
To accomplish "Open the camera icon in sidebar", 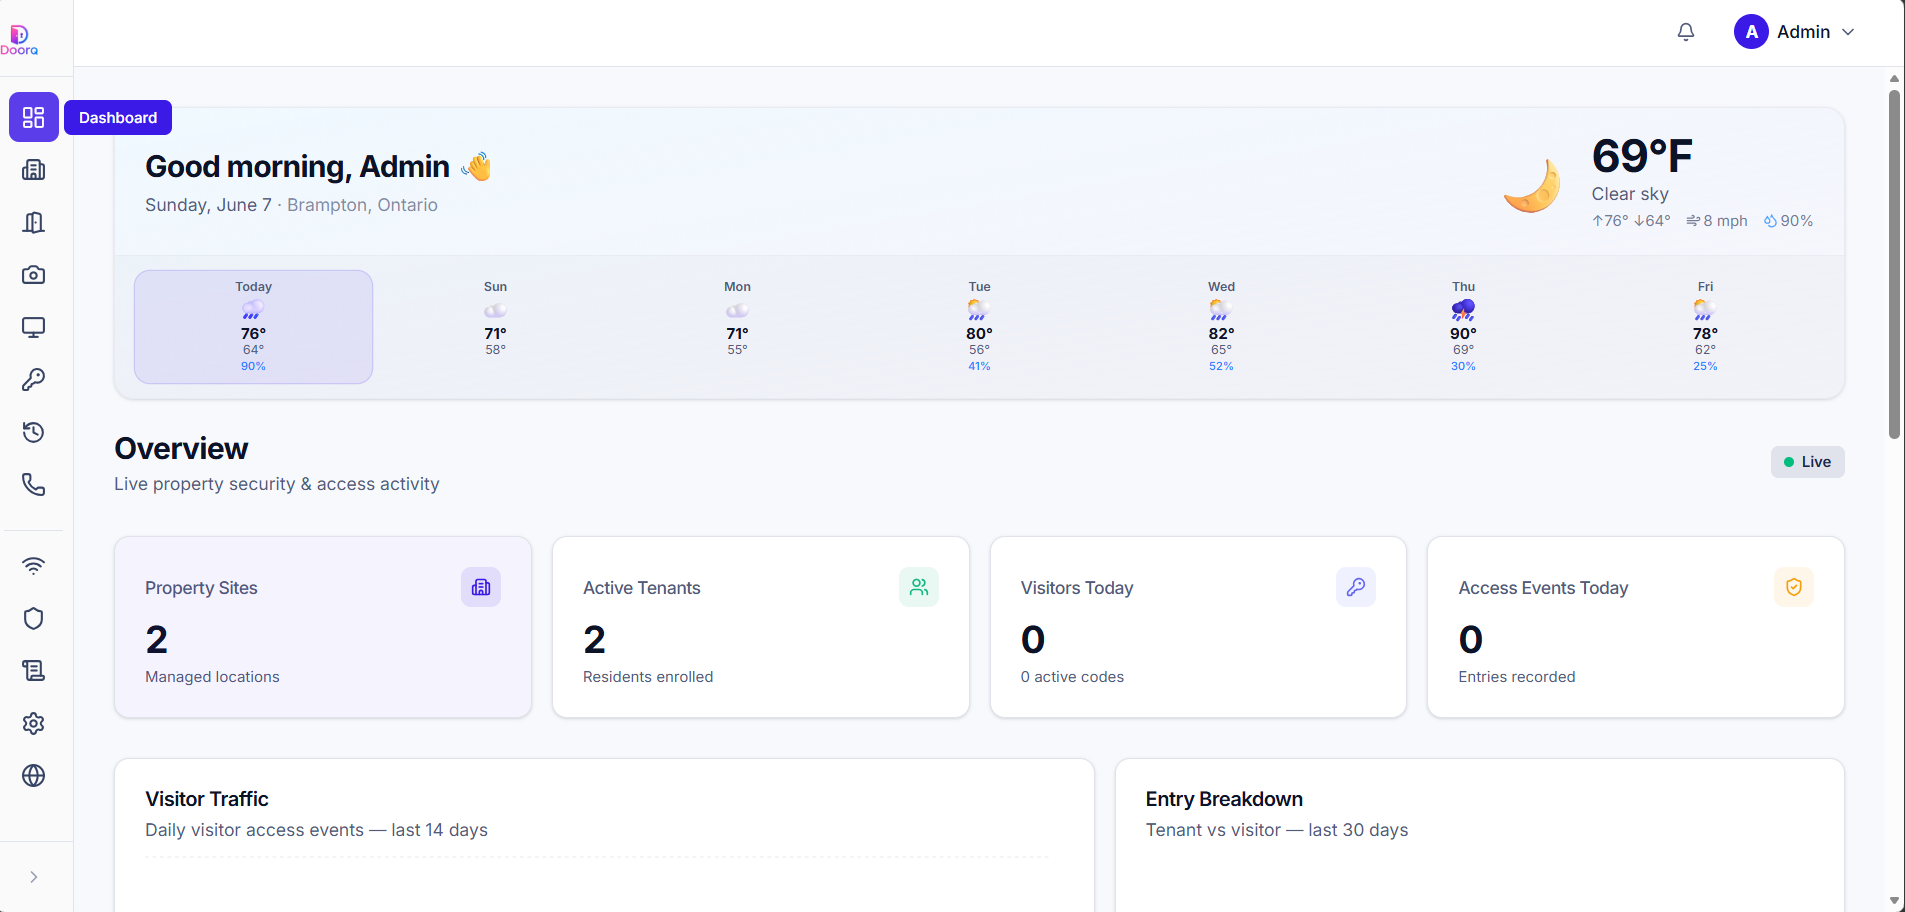I will click(34, 275).
